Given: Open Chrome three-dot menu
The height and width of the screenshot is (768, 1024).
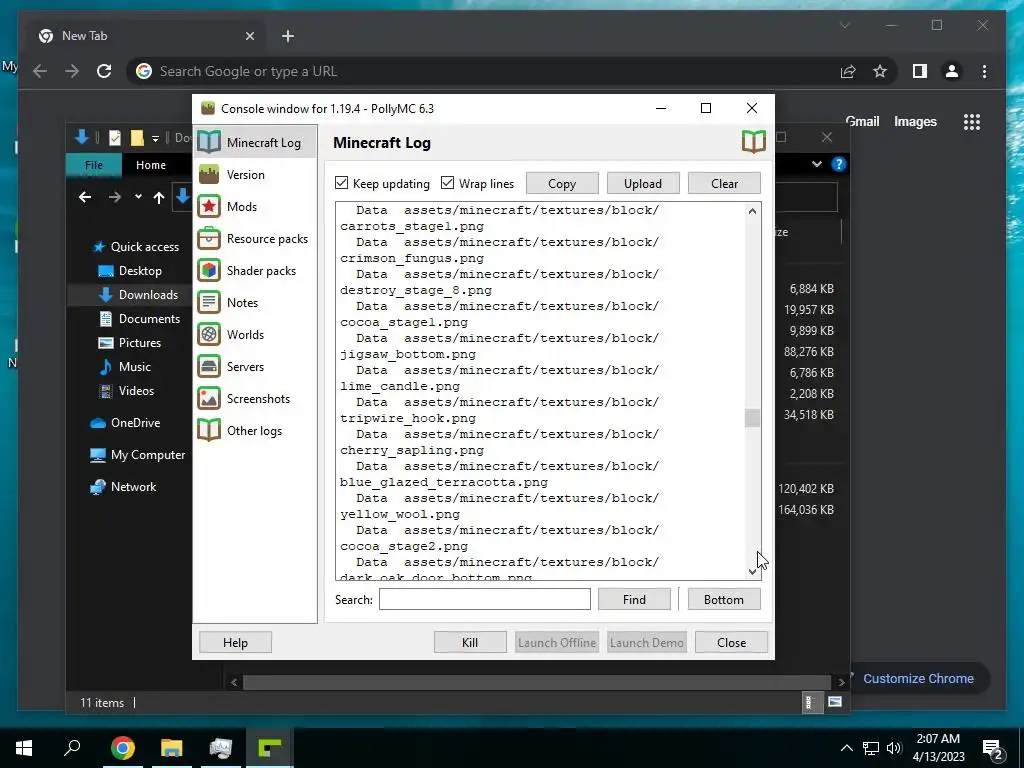Looking at the screenshot, I should click(984, 71).
